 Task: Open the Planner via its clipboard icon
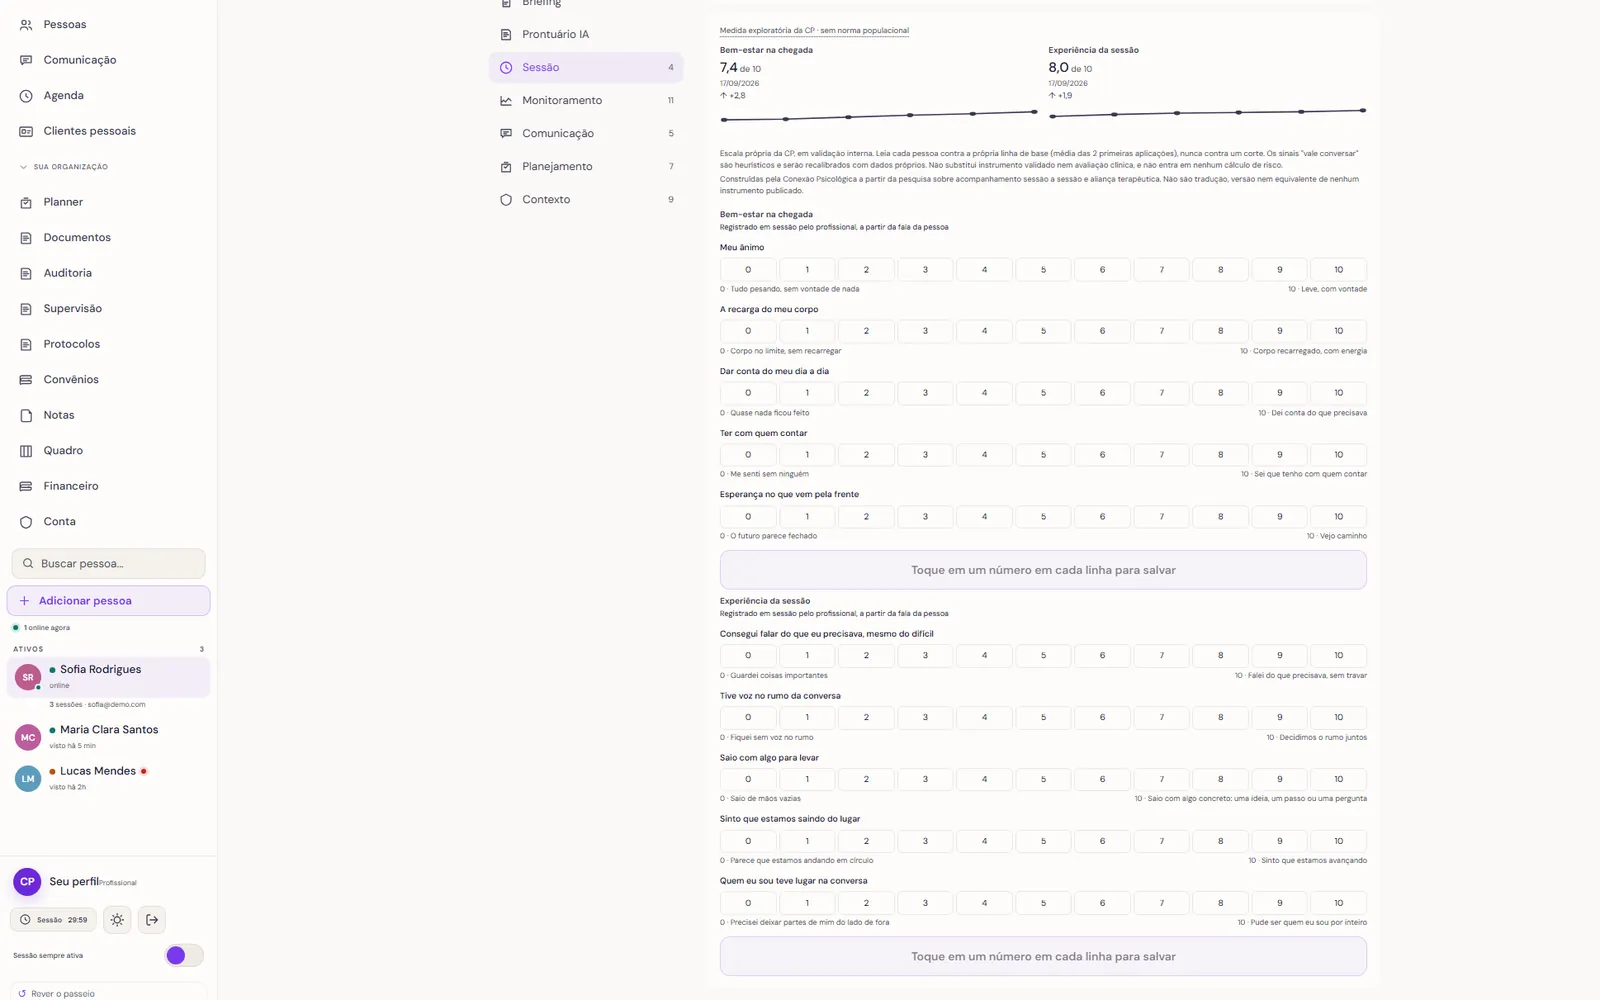(x=26, y=202)
